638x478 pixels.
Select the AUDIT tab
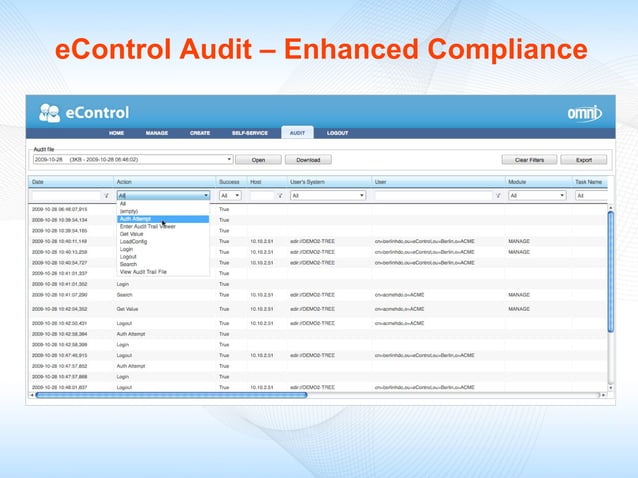297,133
